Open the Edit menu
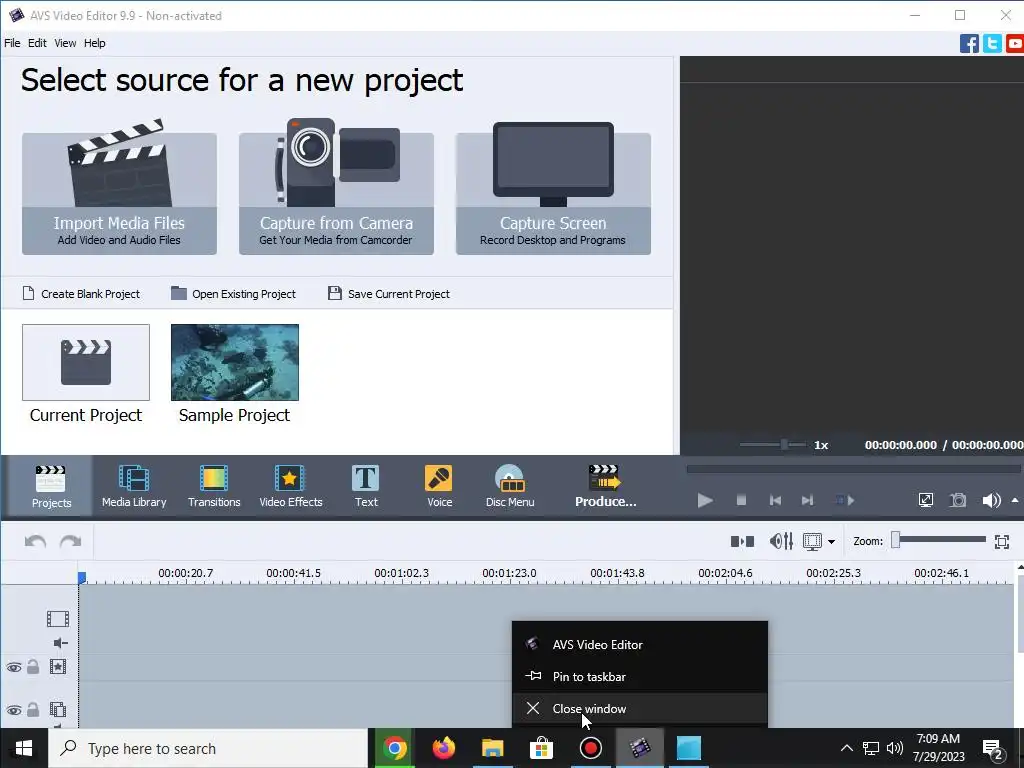This screenshot has width=1024, height=768. point(37,43)
